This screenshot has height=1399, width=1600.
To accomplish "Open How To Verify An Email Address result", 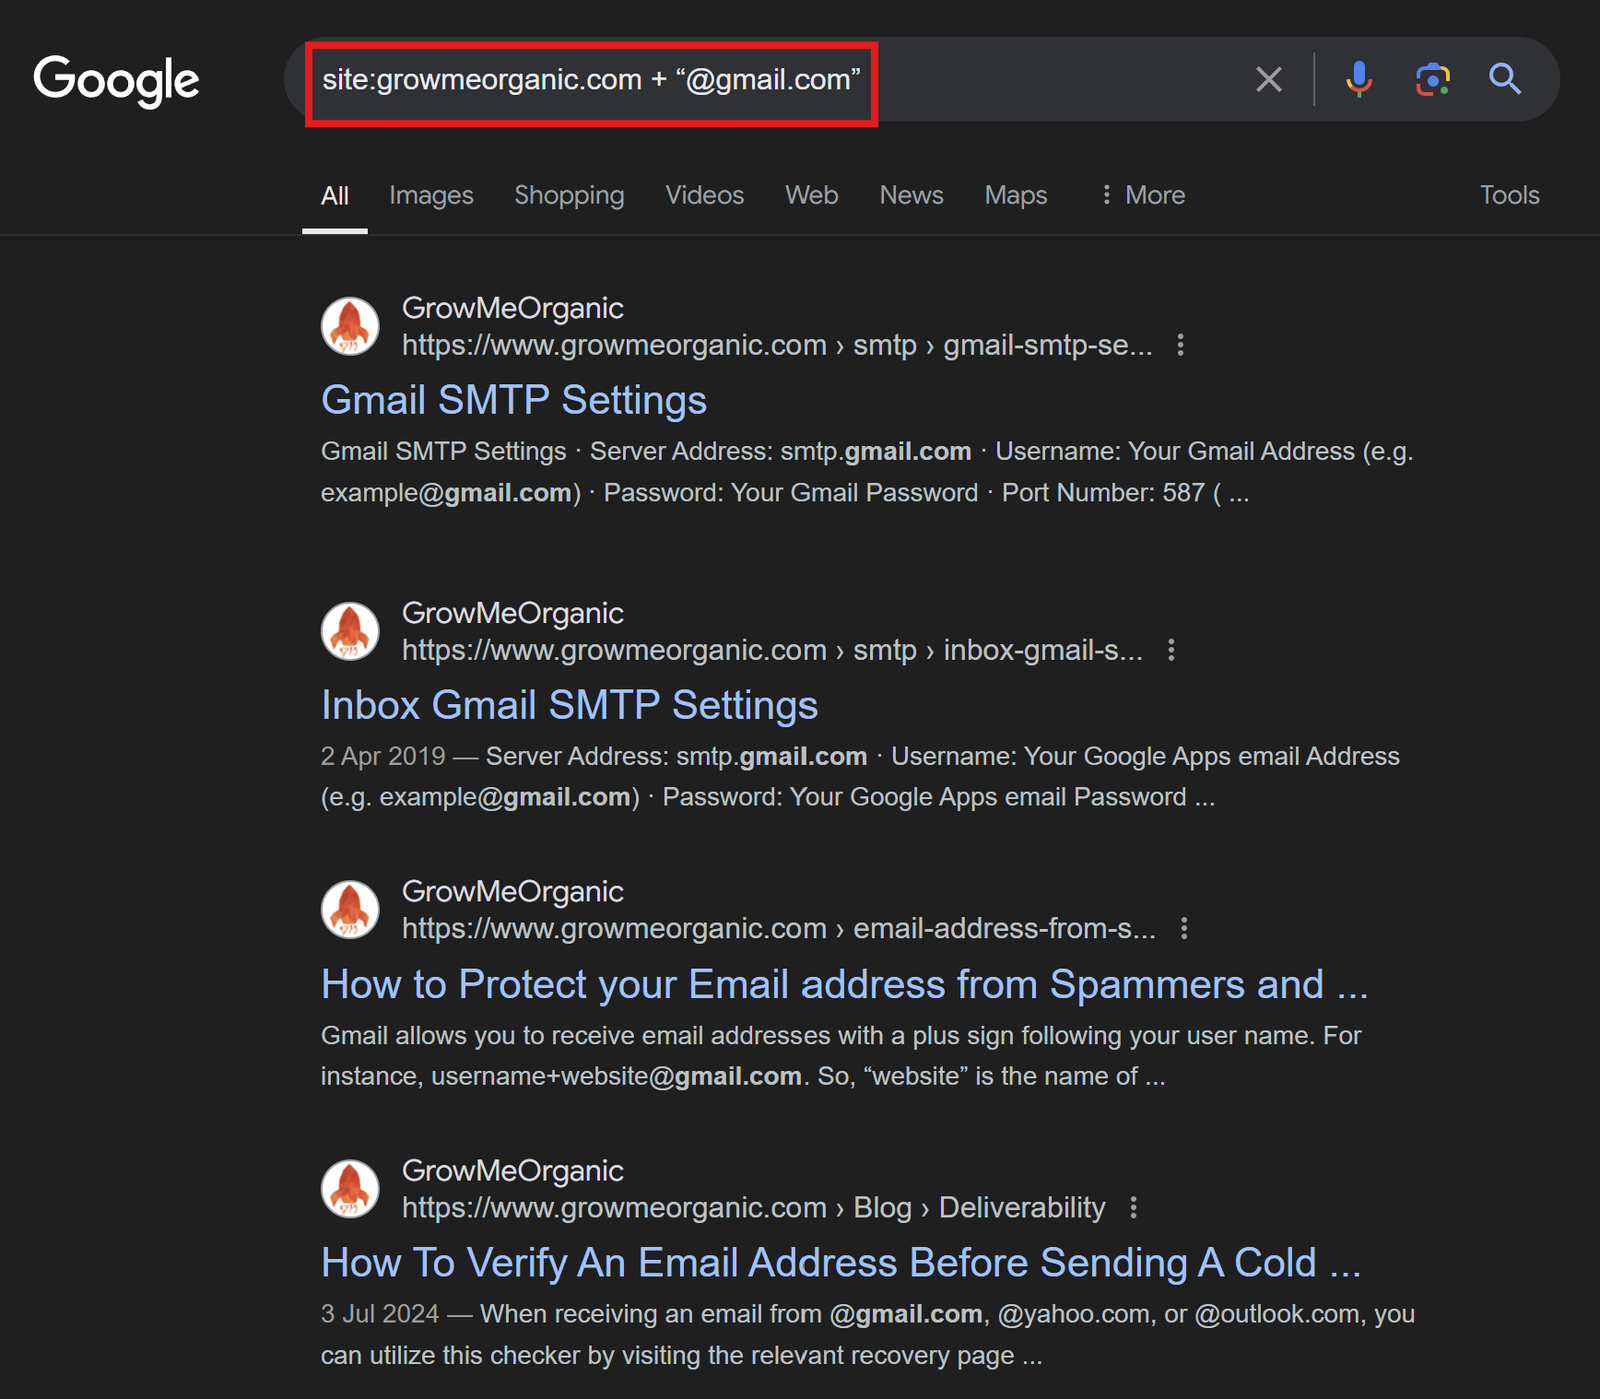I will (841, 1263).
